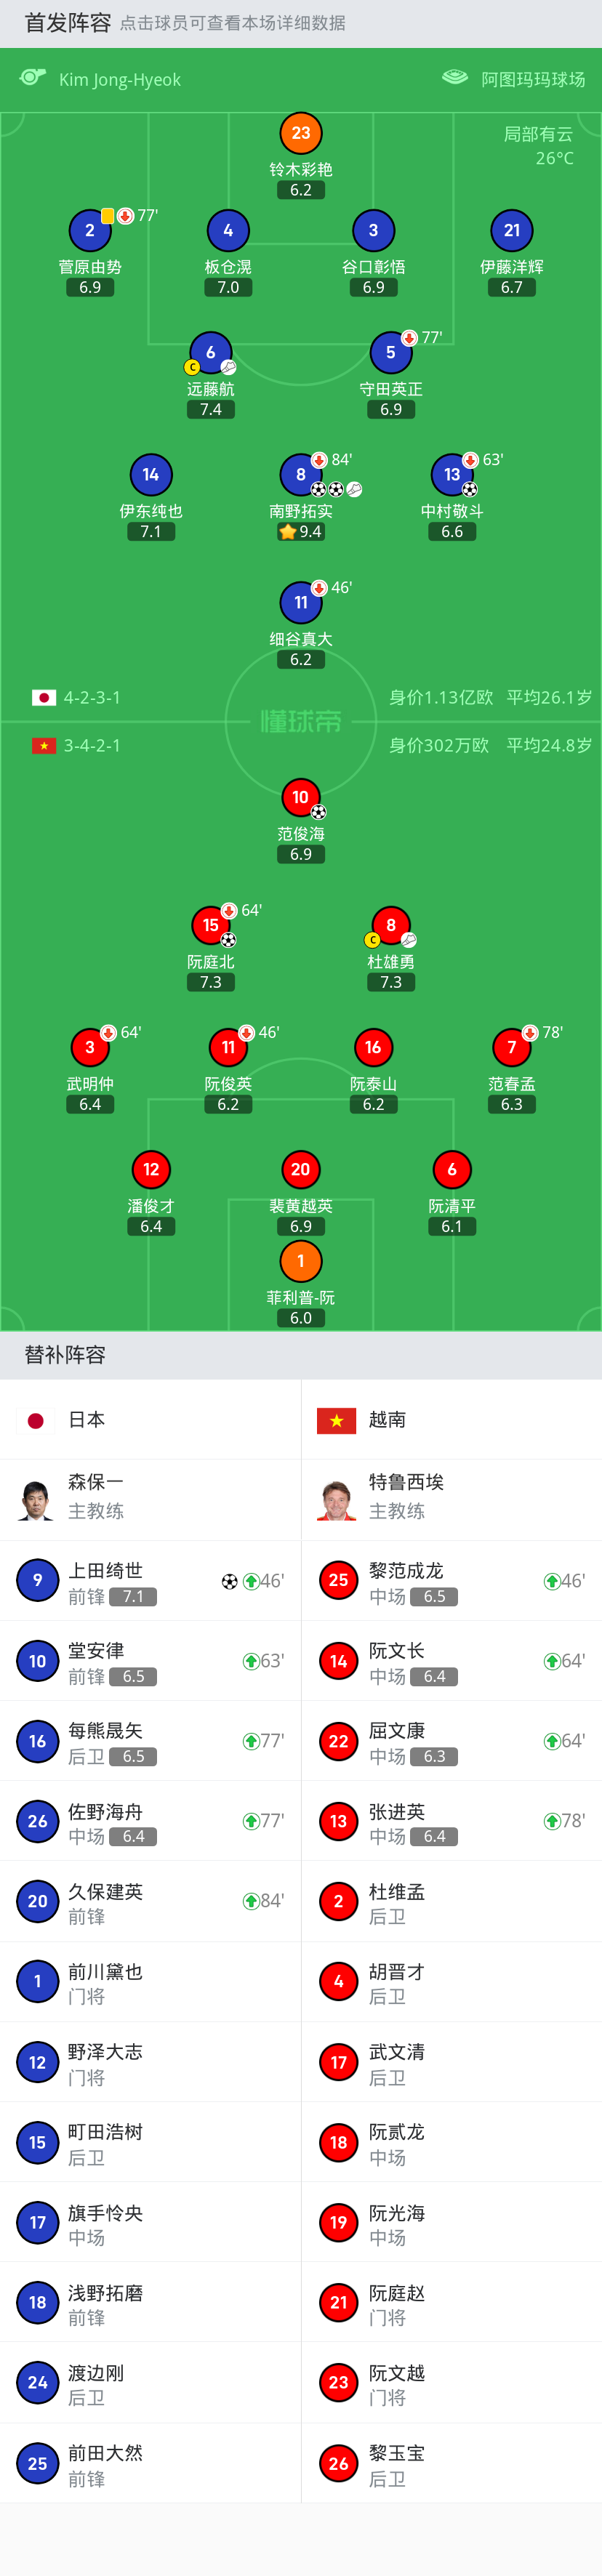Open 范俊海 number 10 badge
The image size is (602, 2576).
301,797
